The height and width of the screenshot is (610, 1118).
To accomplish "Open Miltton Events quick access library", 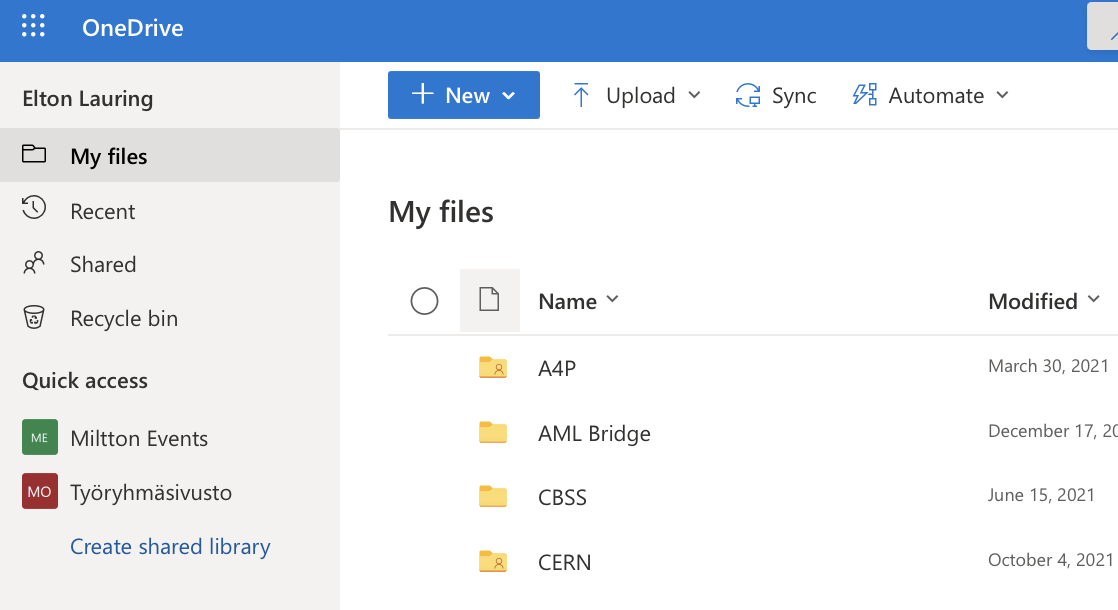I will pyautogui.click(x=139, y=438).
